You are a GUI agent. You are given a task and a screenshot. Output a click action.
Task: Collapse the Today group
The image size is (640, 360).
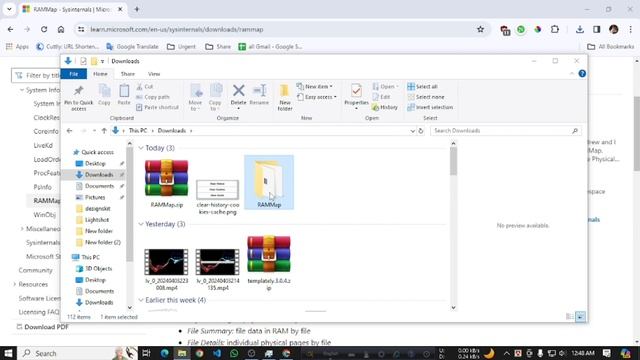141,148
